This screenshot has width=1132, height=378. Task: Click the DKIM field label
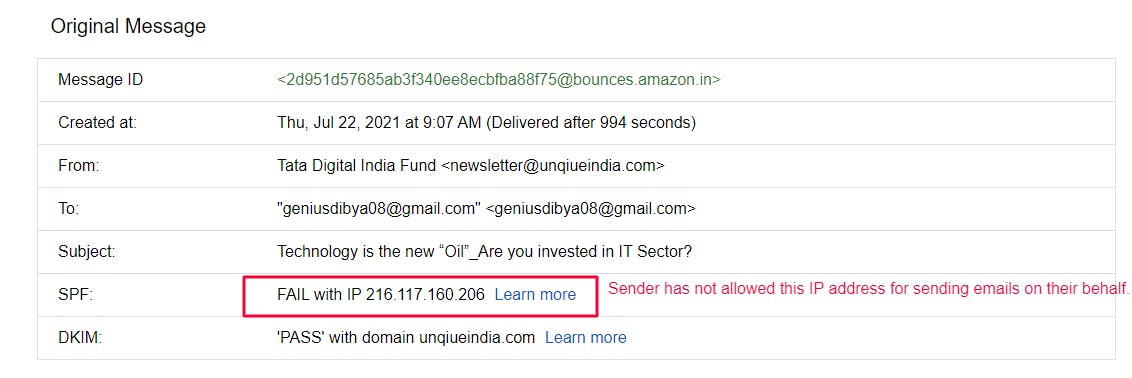tap(80, 338)
